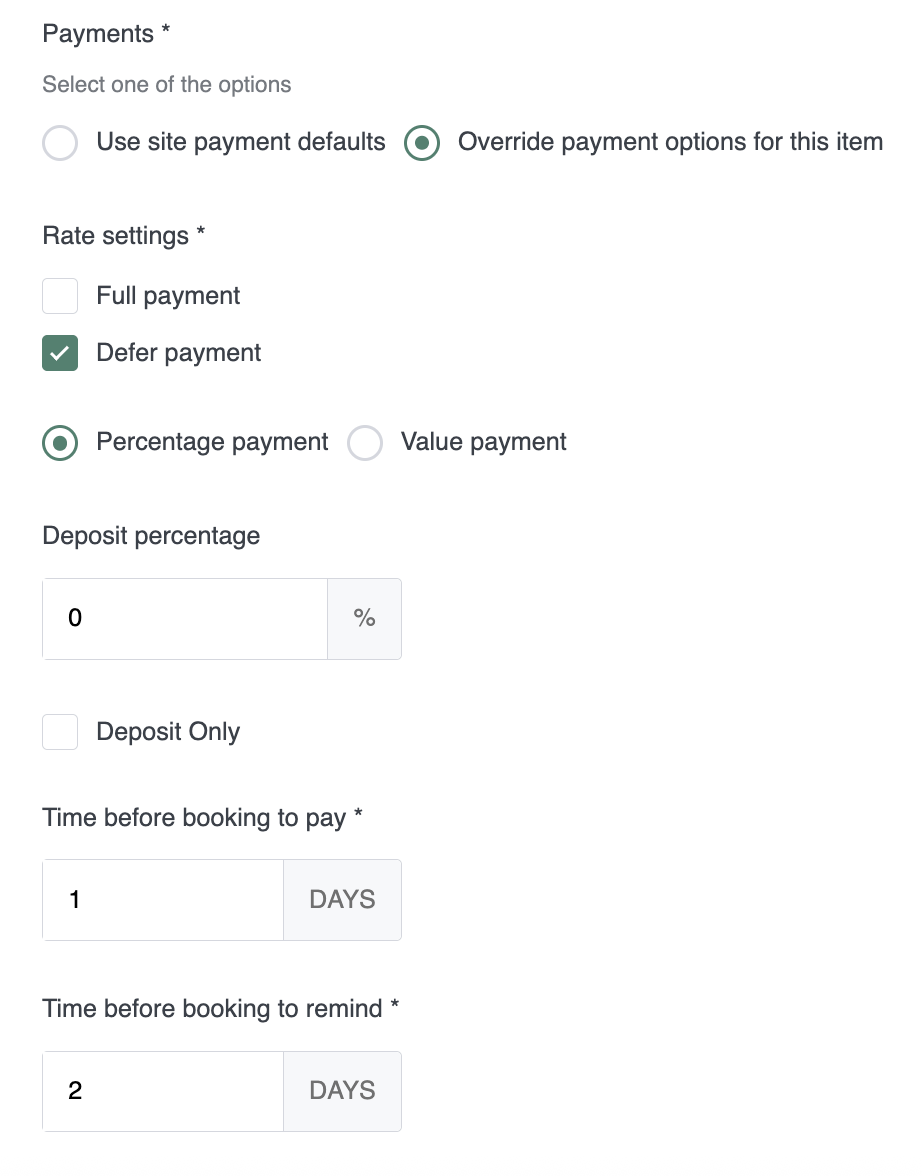
Task: Click the Deposit percentage input field
Action: [185, 619]
